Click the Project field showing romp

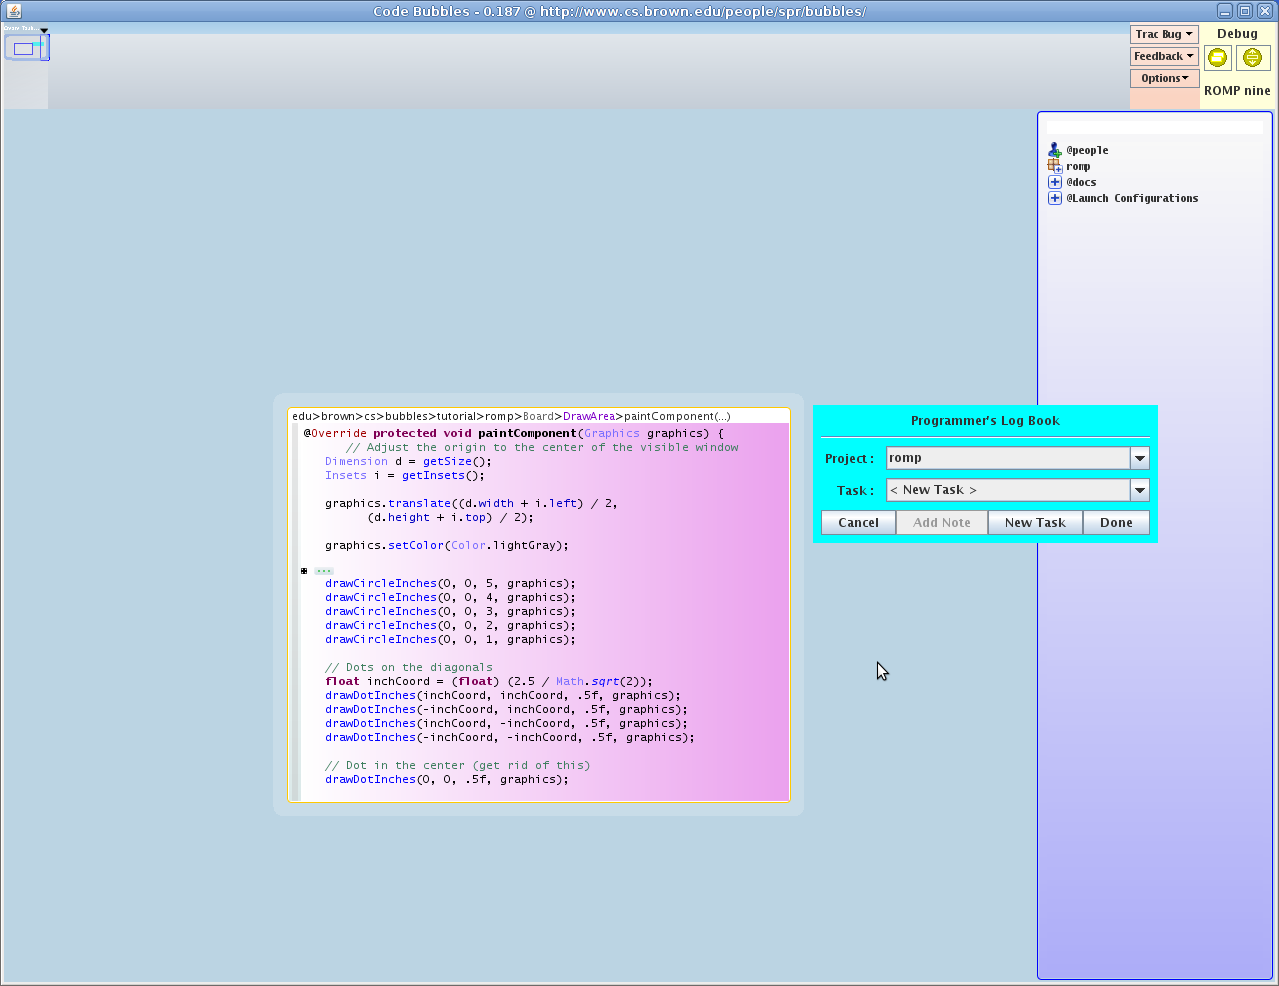click(1008, 458)
